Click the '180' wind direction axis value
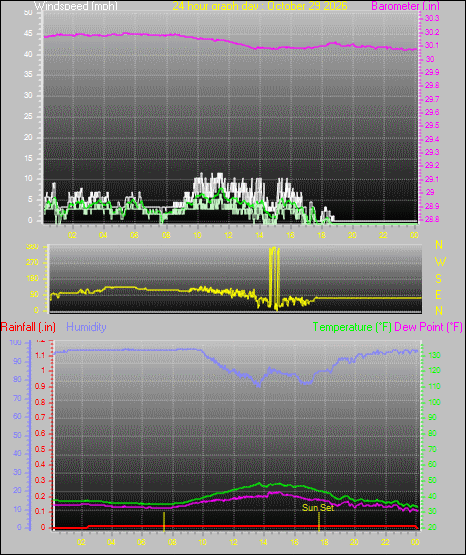 pos(32,279)
